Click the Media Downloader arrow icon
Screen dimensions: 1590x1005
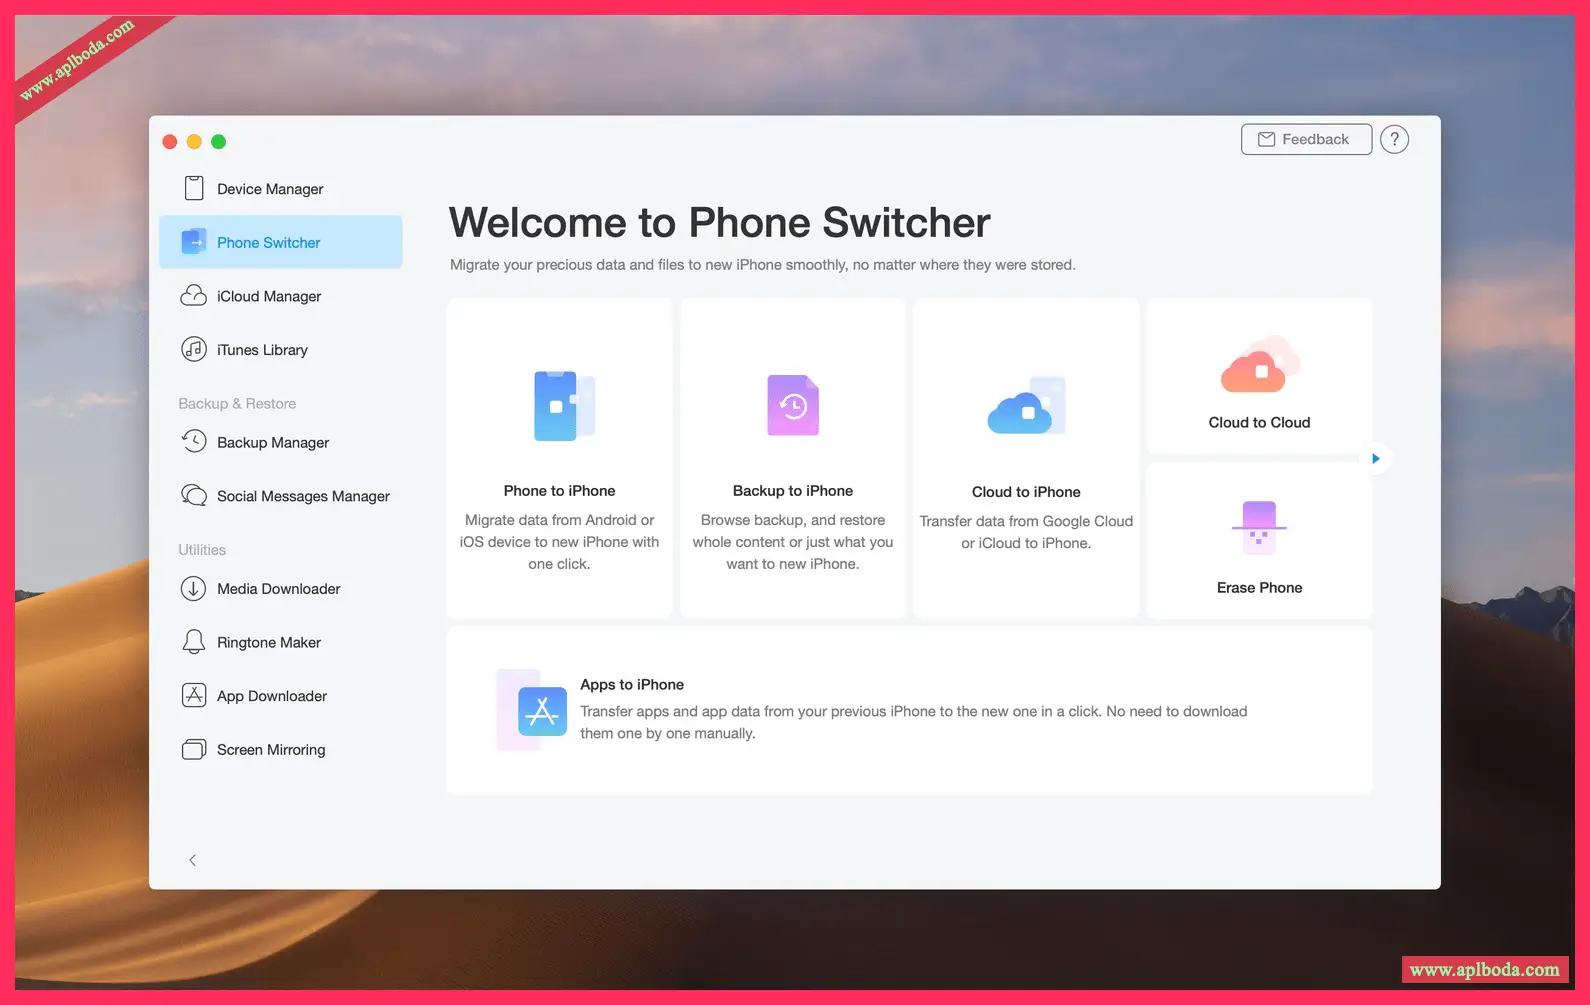click(x=193, y=588)
